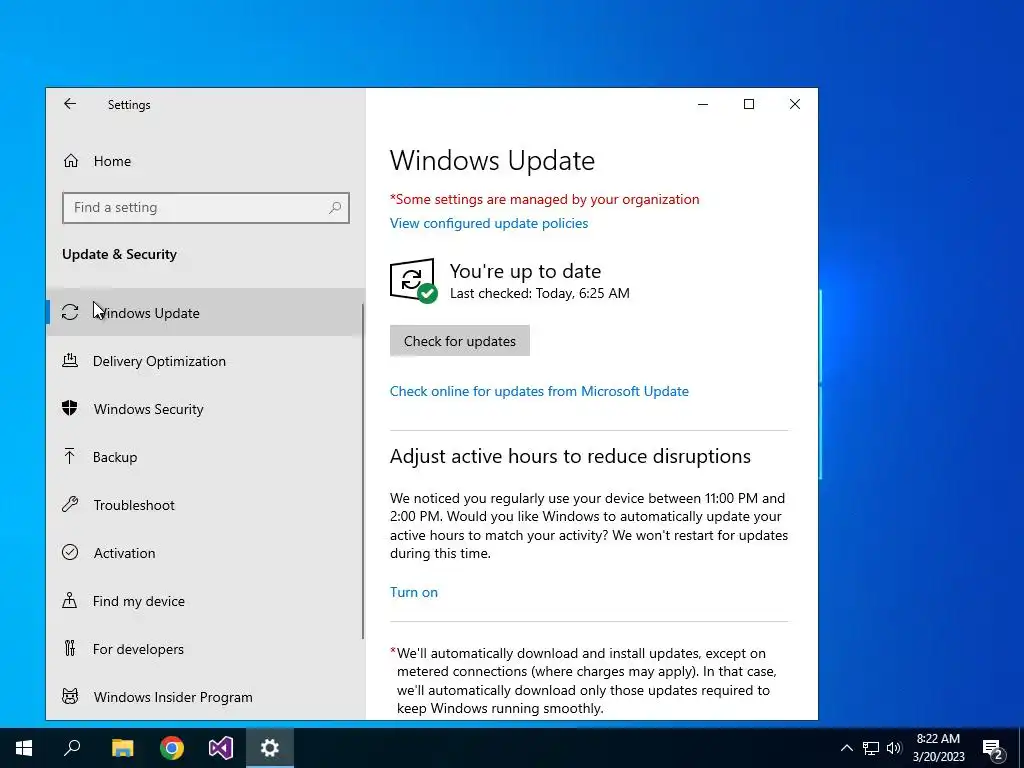The image size is (1024, 768).
Task: Click the Settings gear taskbar button
Action: pyautogui.click(x=270, y=748)
